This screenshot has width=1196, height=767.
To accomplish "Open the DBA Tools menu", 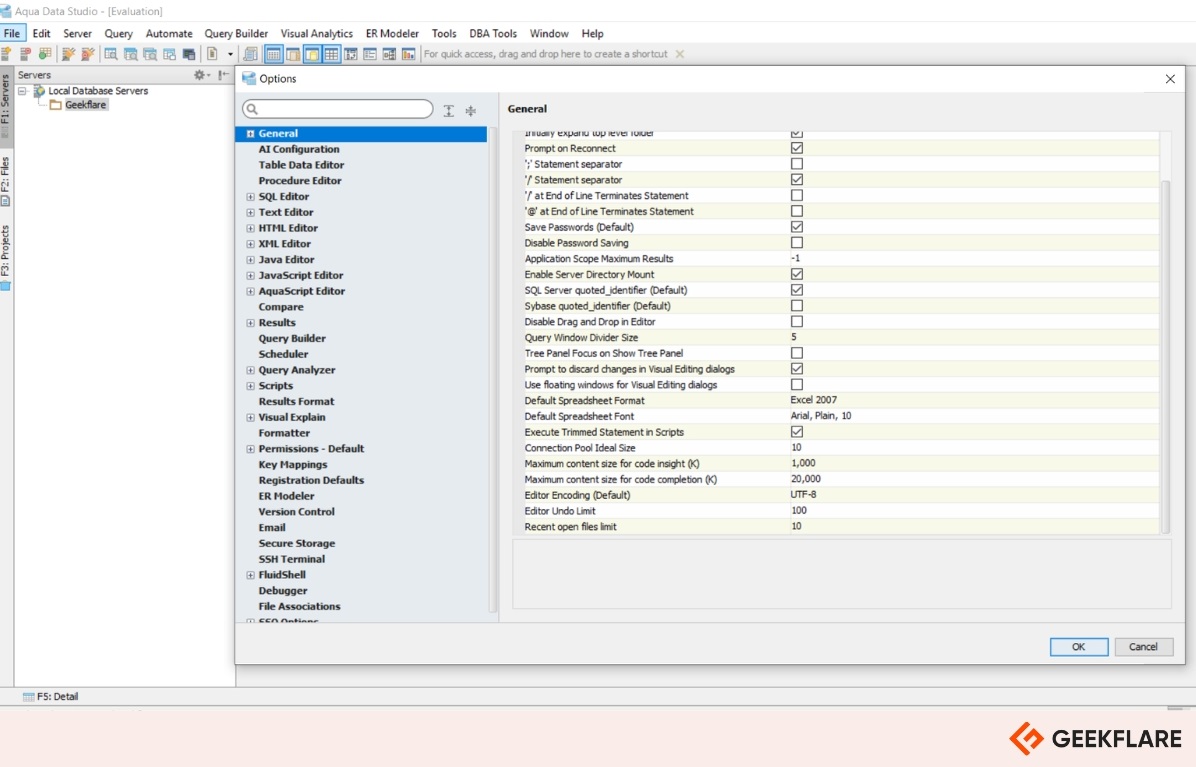I will pos(493,34).
